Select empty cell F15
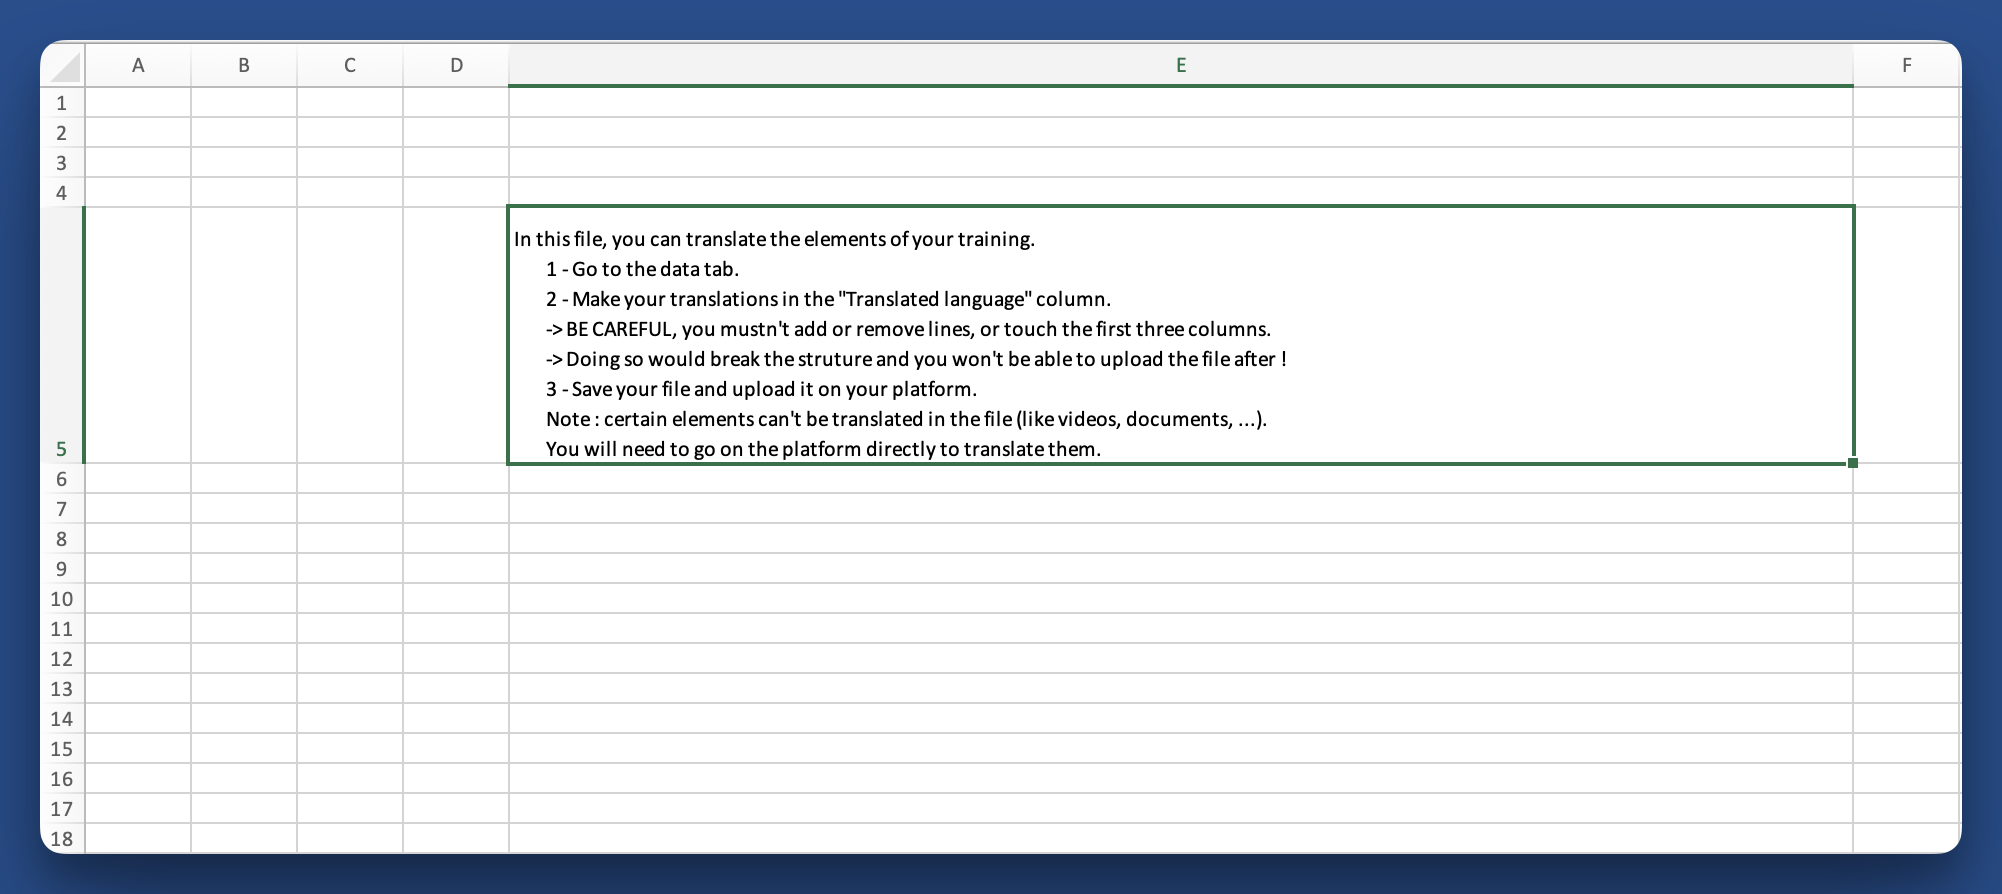This screenshot has height=894, width=2002. point(1907,749)
